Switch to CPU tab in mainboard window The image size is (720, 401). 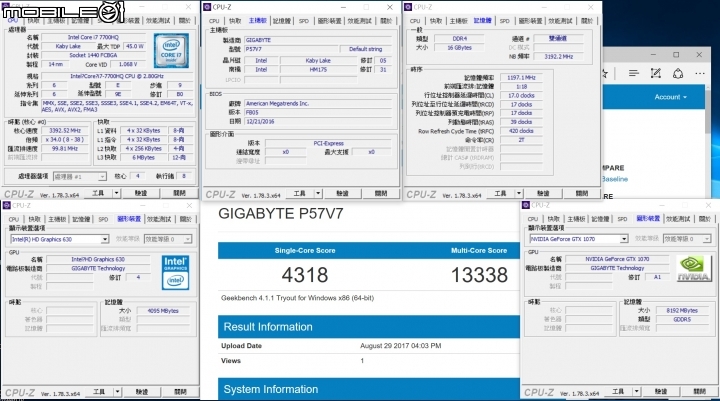click(214, 21)
